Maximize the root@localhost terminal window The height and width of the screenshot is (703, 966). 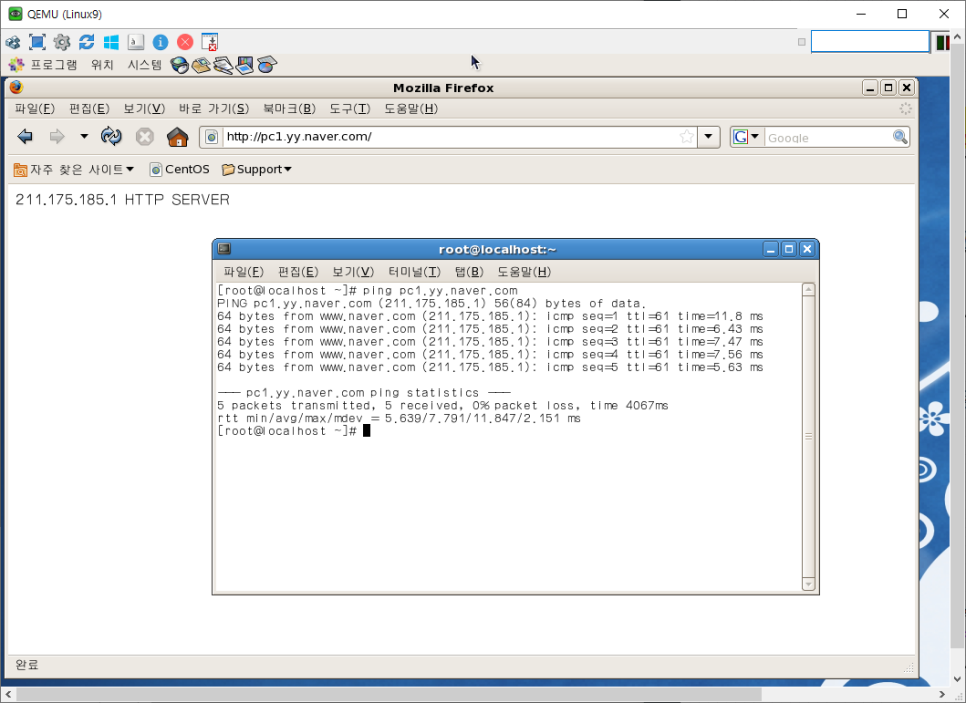click(789, 249)
